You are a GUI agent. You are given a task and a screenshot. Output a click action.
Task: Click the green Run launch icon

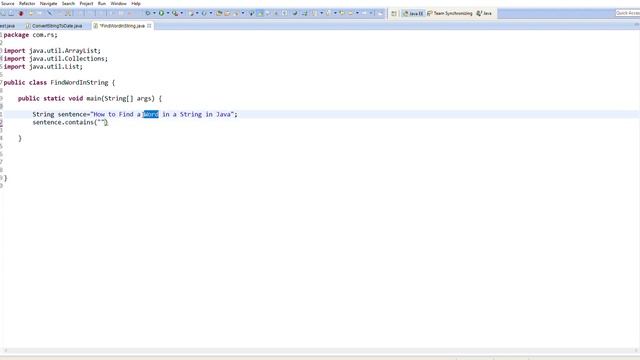[x=162, y=13]
